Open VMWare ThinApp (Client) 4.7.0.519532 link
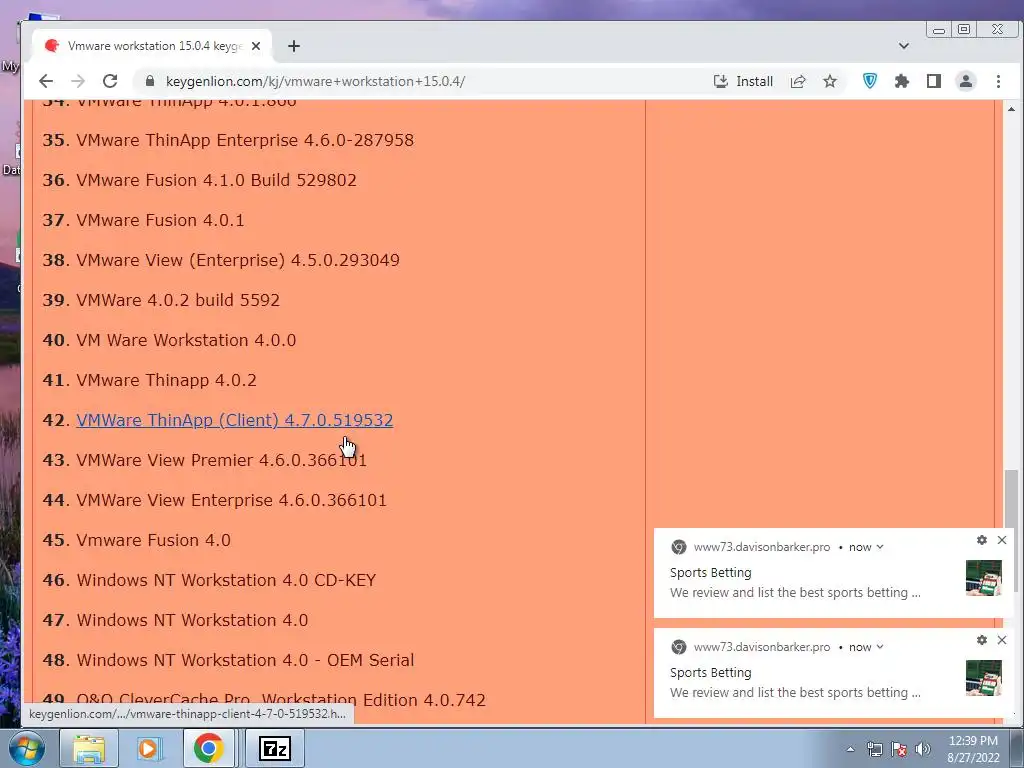 pos(234,420)
